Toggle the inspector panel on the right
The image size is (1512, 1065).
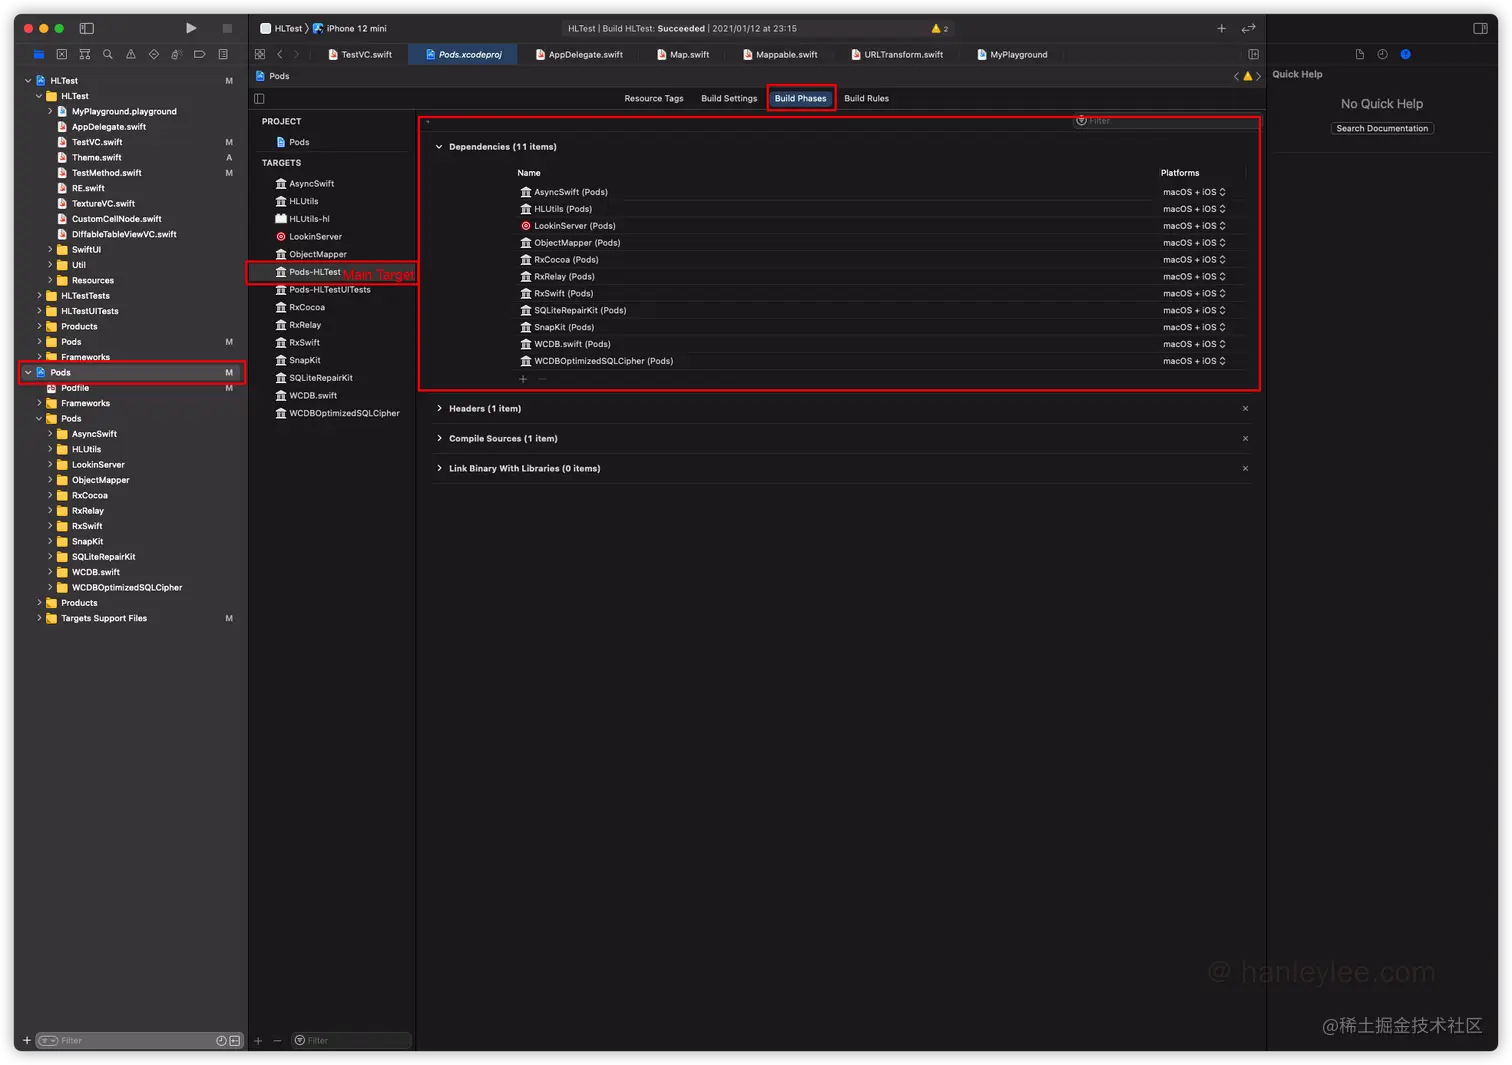(1481, 28)
